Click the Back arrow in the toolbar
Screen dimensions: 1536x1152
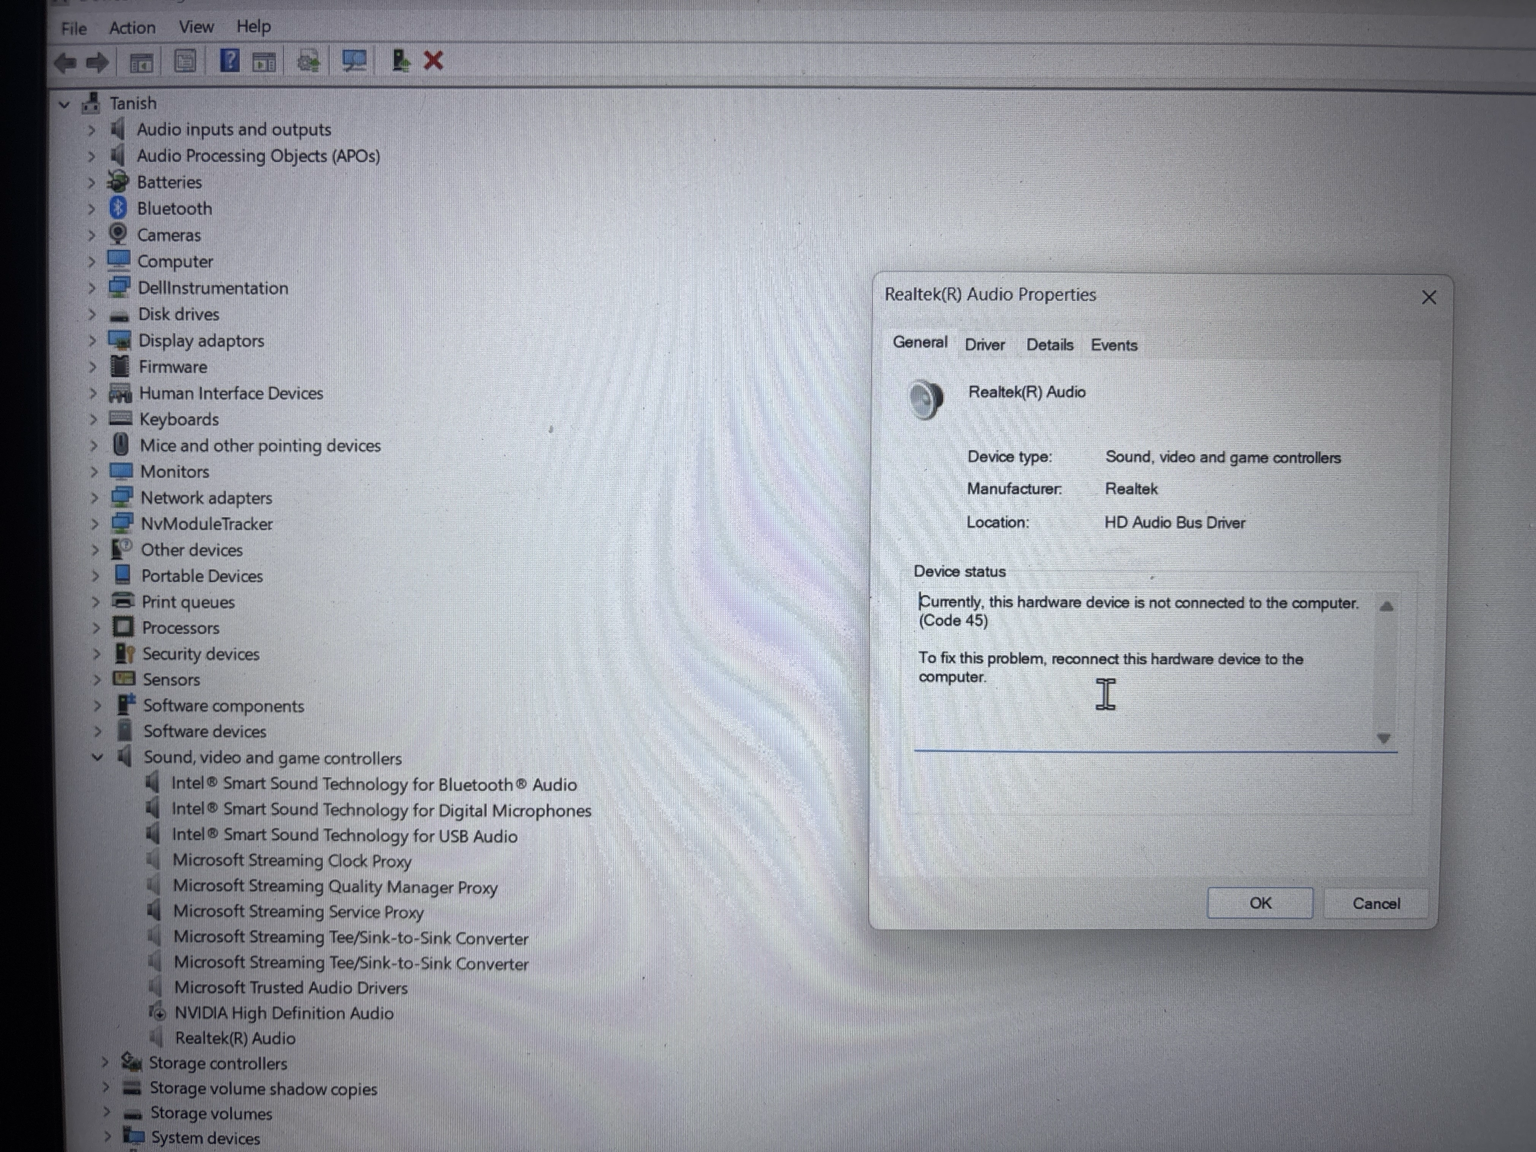pos(65,63)
